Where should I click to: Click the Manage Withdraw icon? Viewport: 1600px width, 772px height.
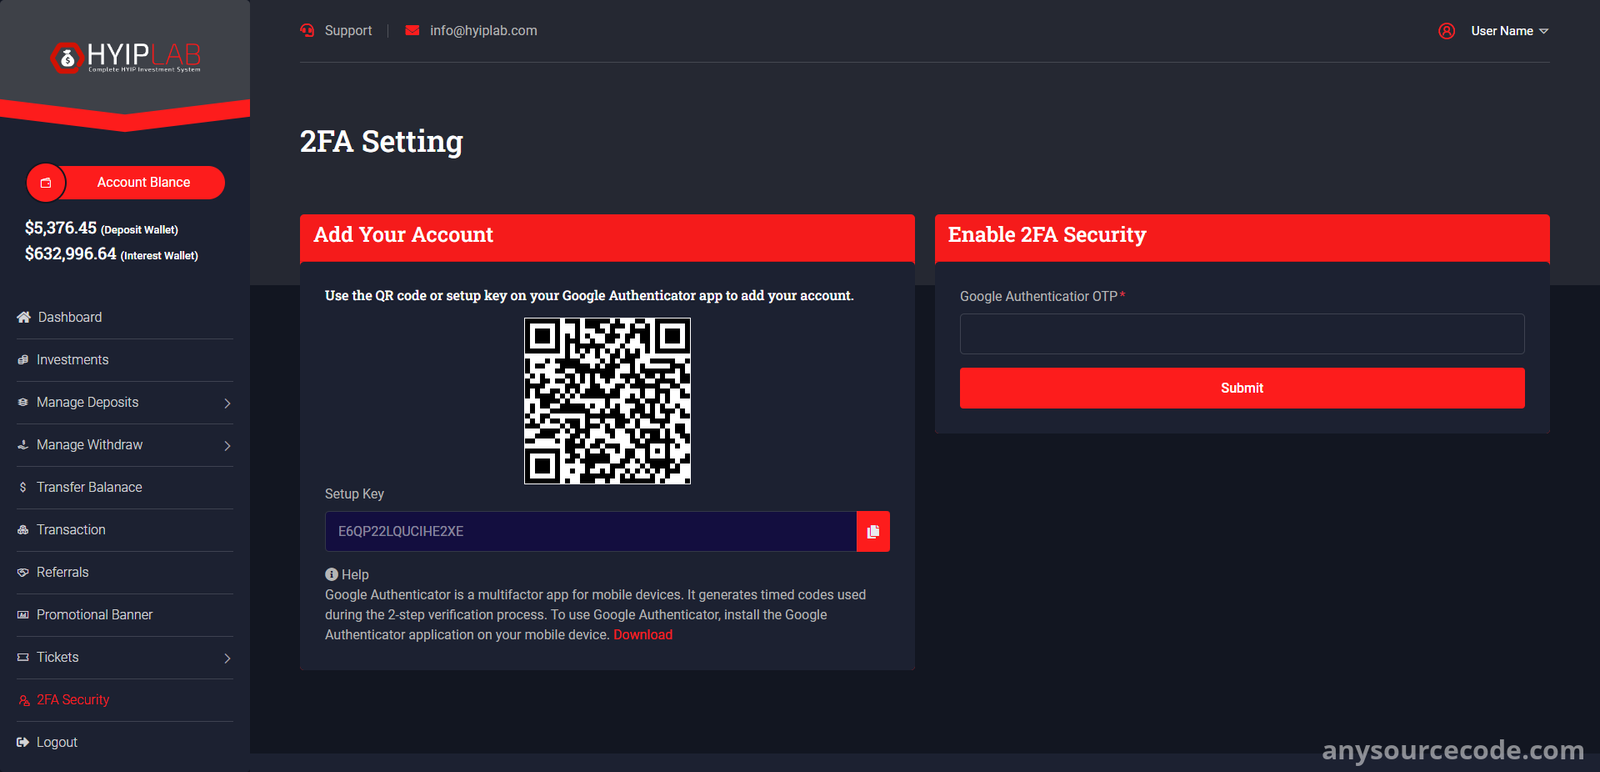click(23, 445)
